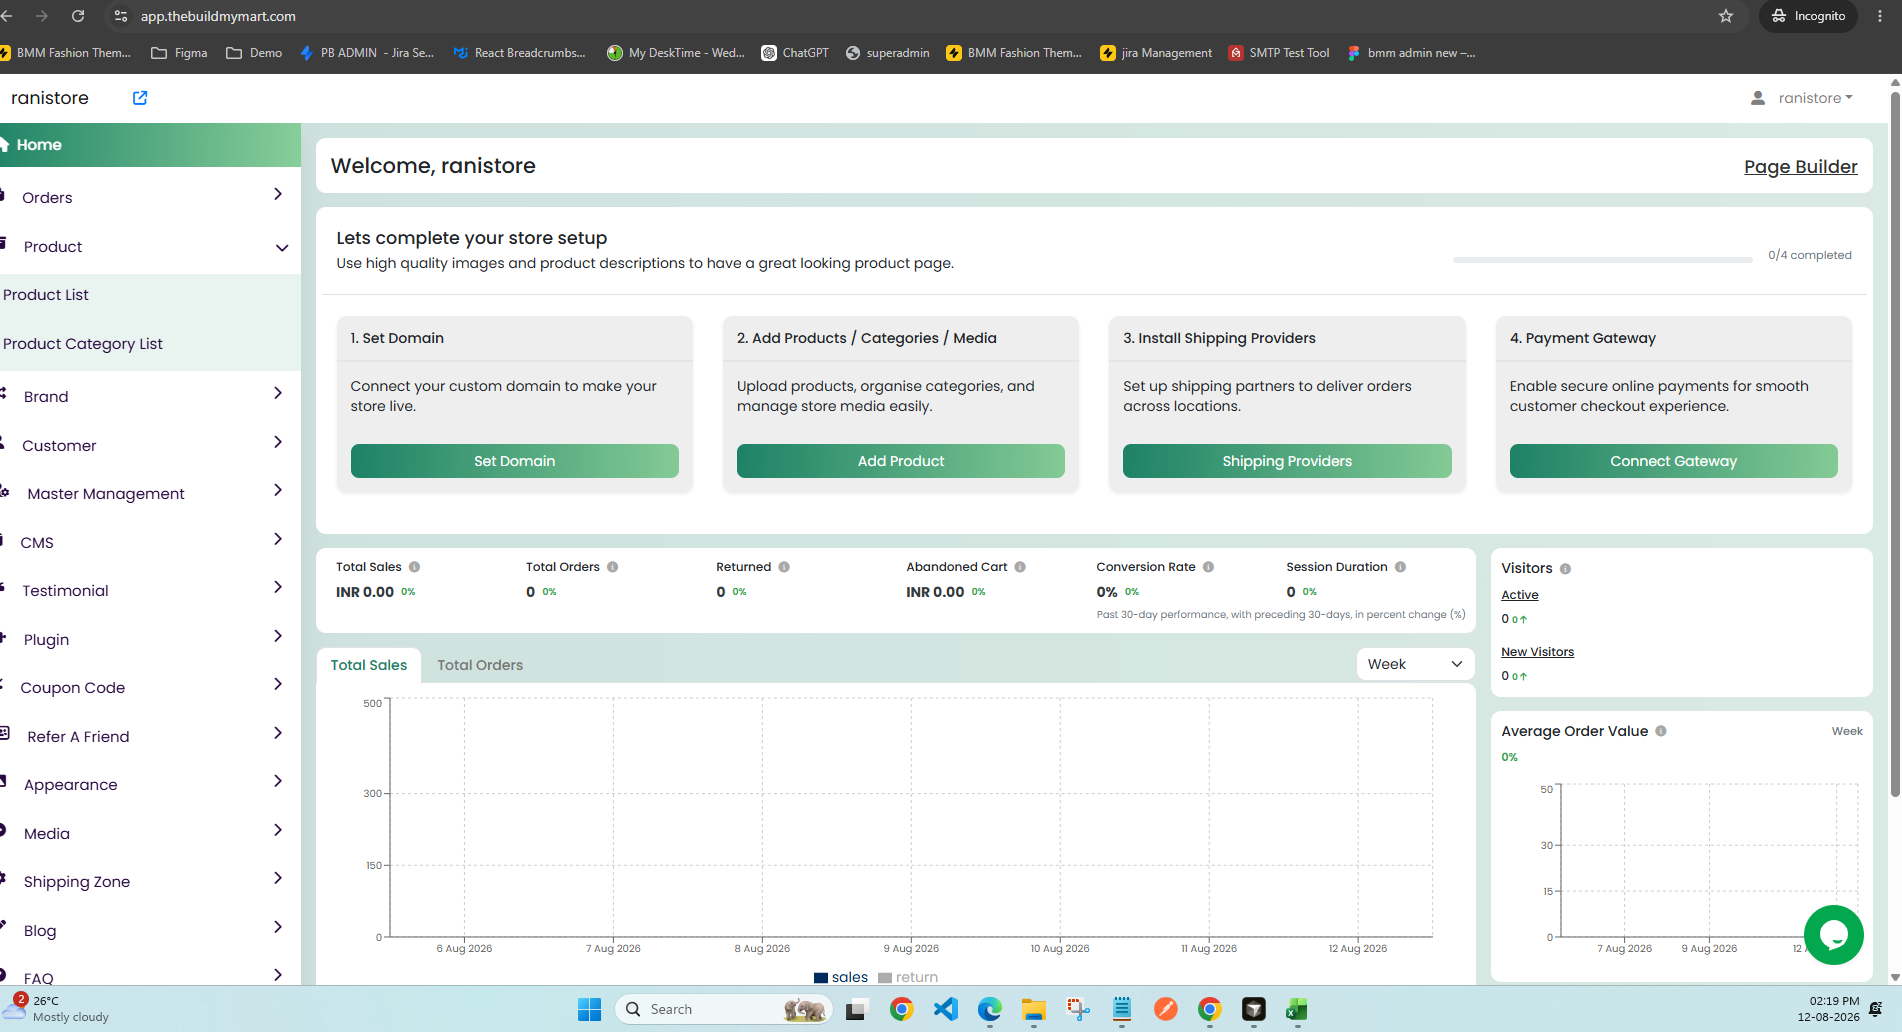The height and width of the screenshot is (1032, 1902).
Task: Open ChatGPT bookmark
Action: click(795, 53)
